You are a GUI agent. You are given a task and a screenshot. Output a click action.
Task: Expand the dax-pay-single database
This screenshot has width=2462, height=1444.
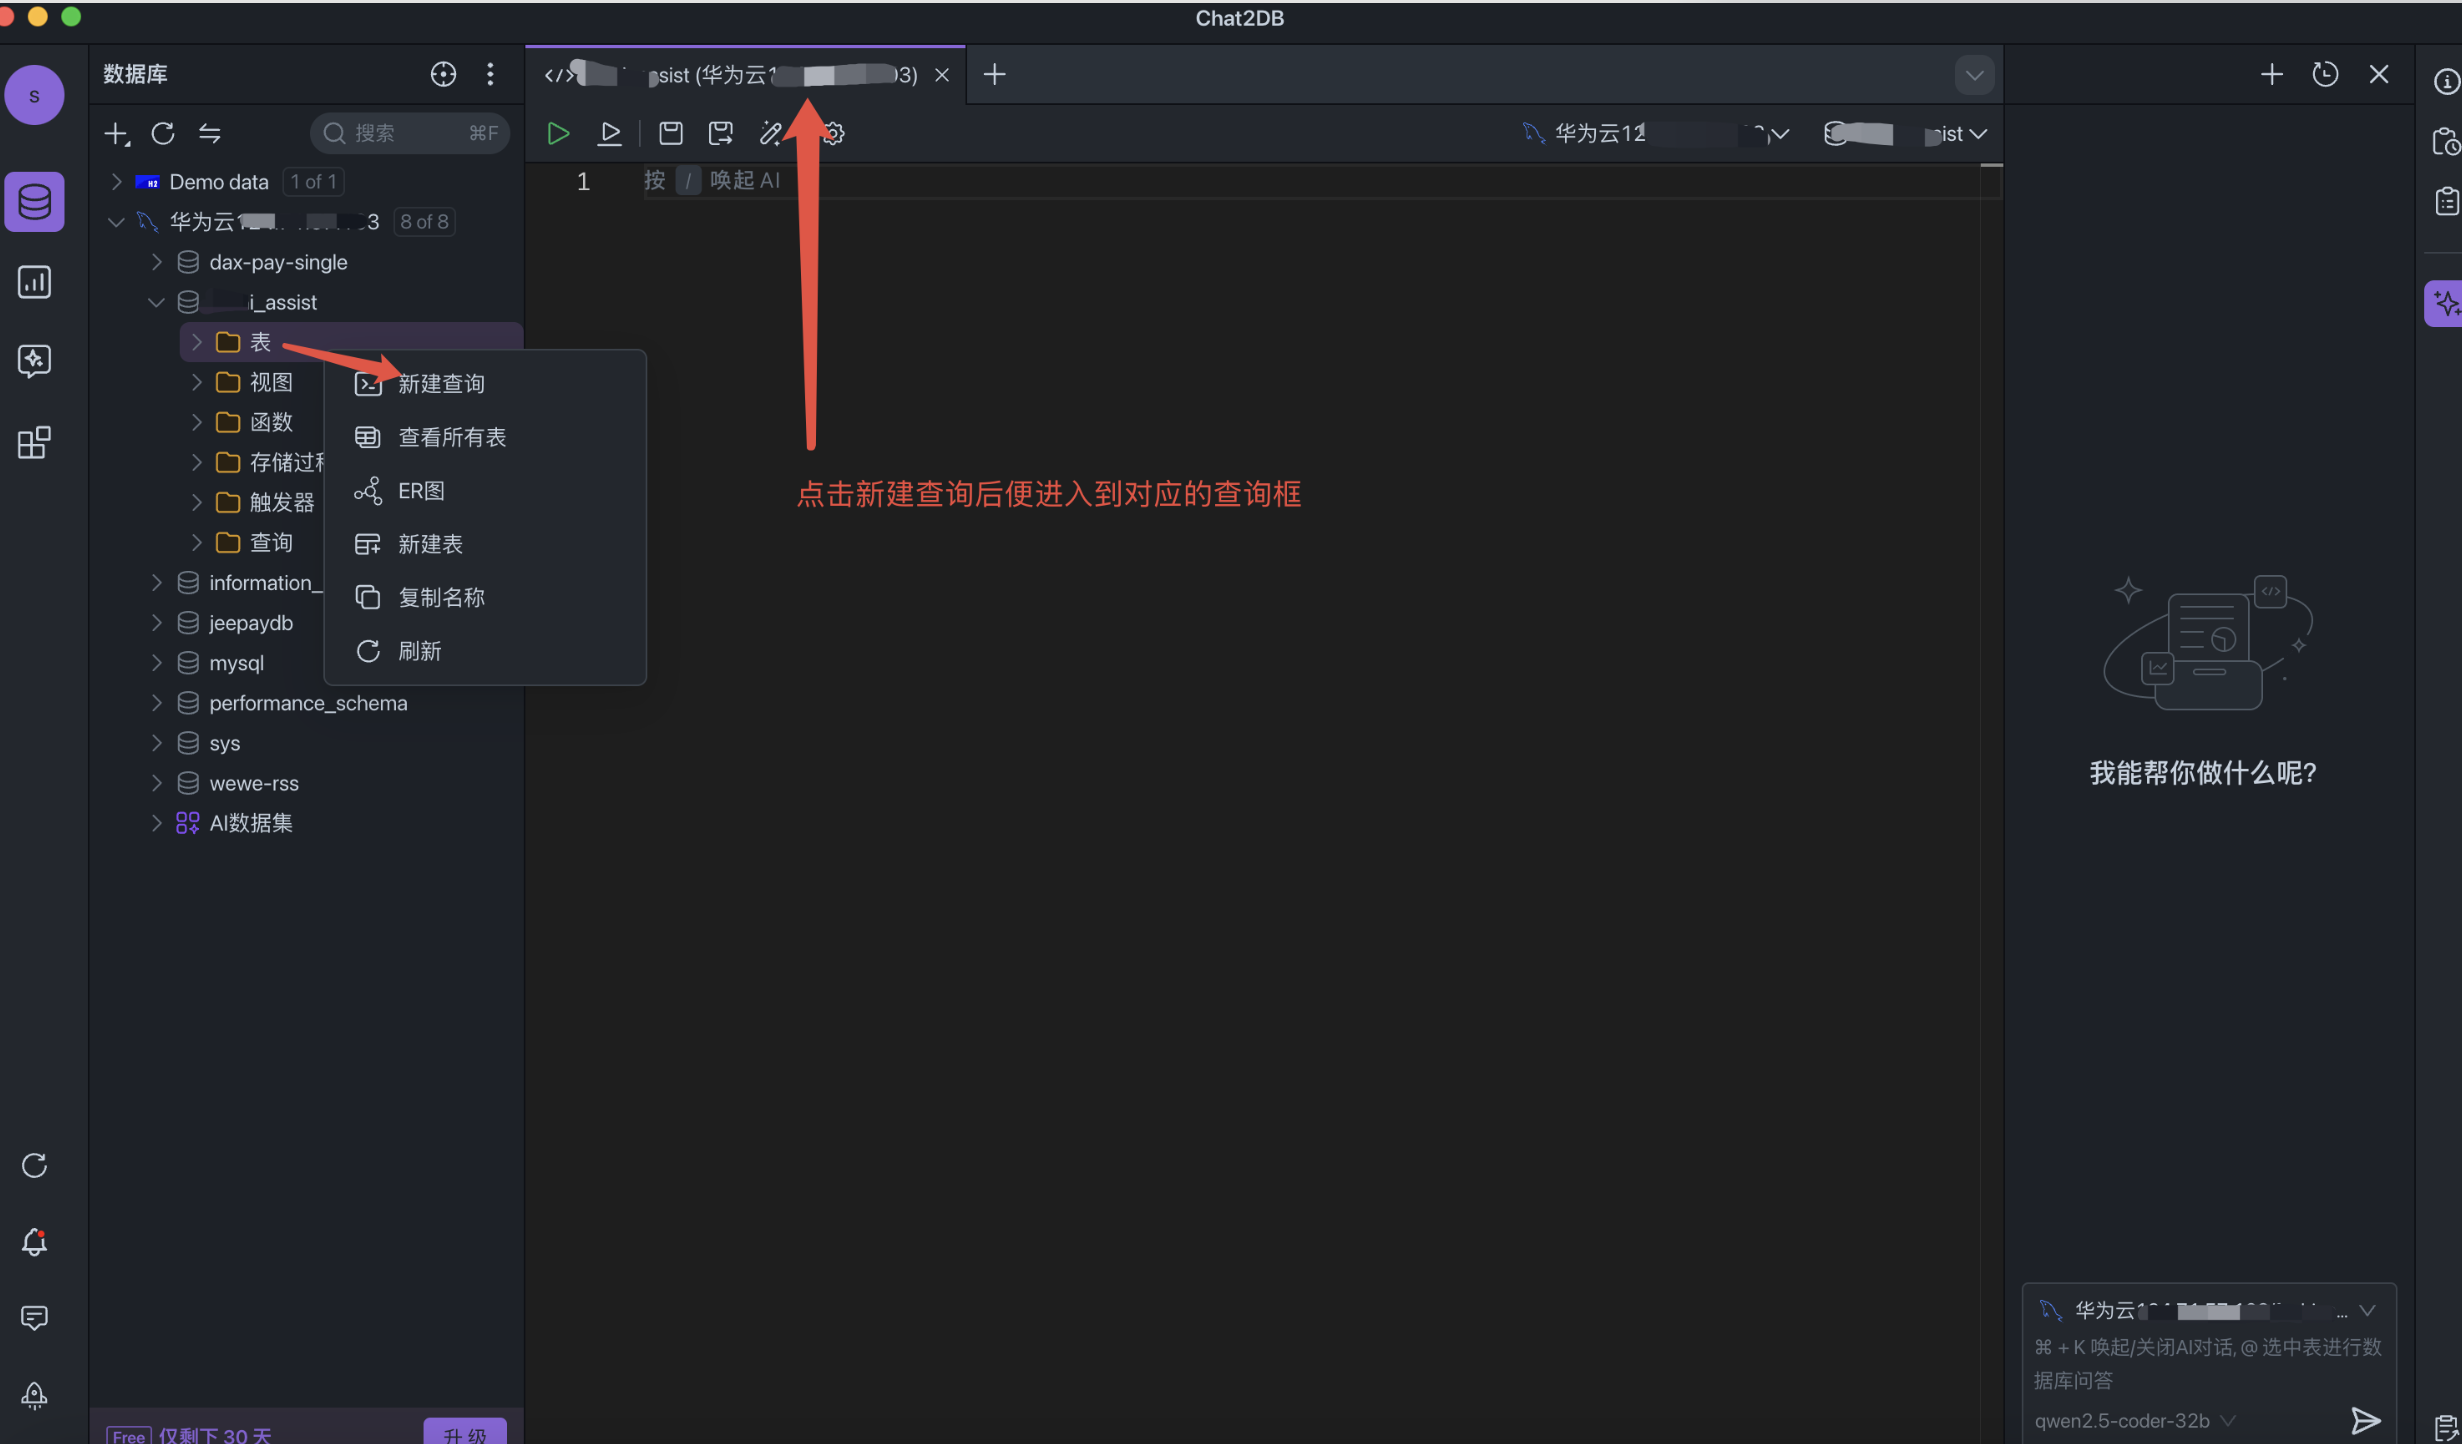click(156, 262)
